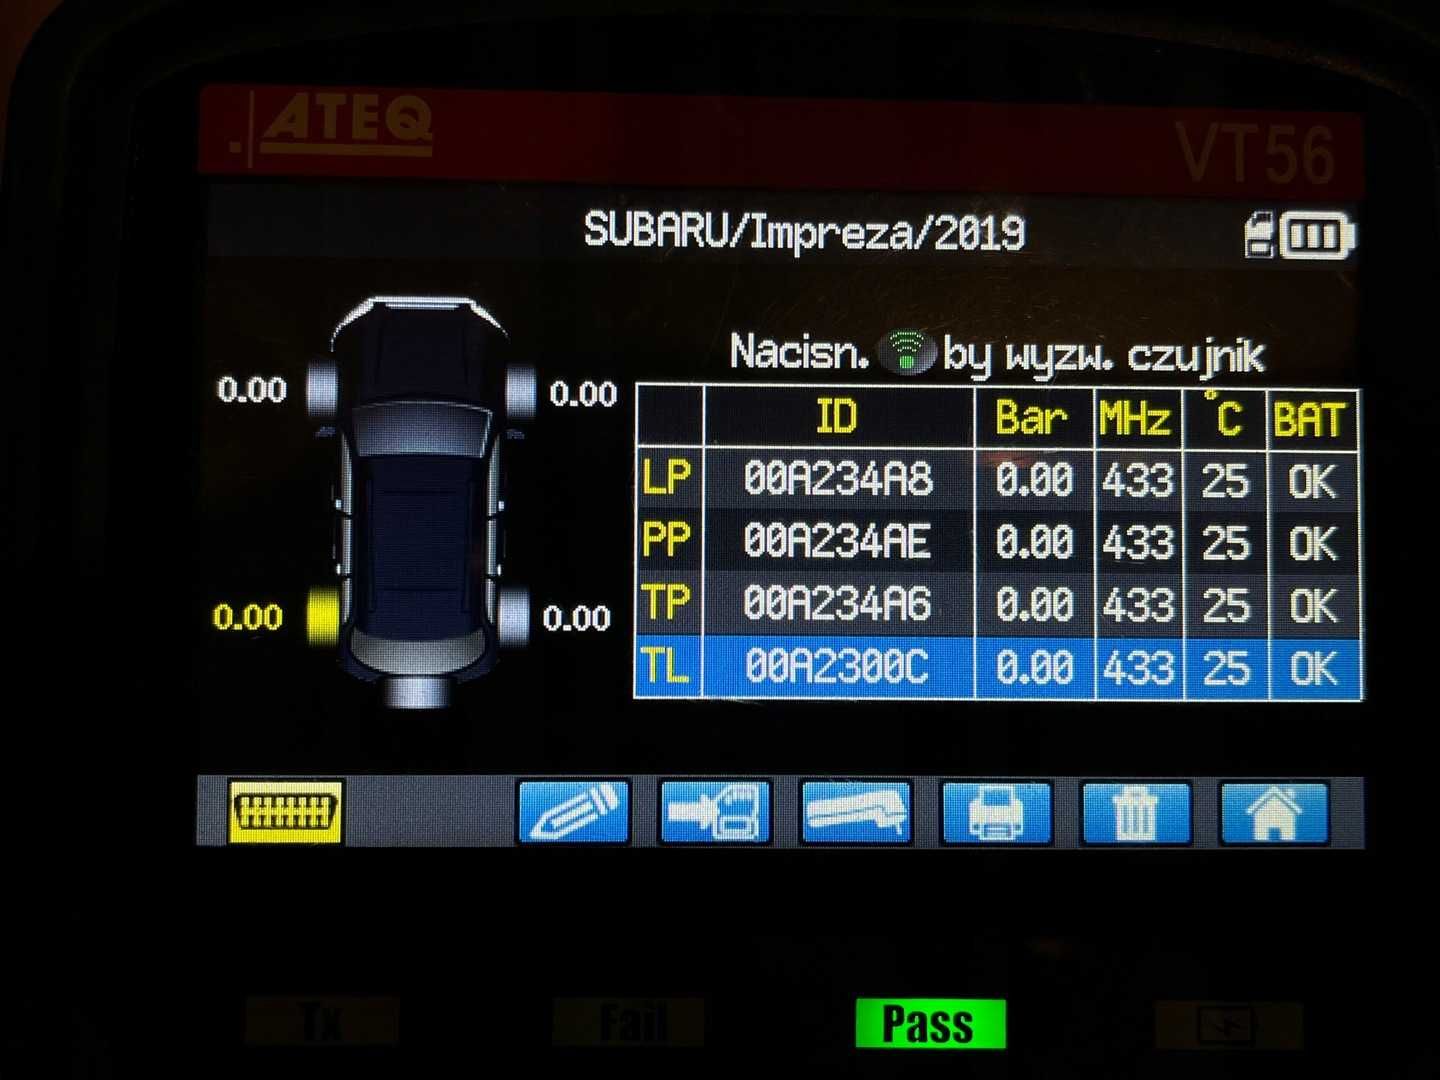The height and width of the screenshot is (1080, 1440).
Task: Click the °C column header
Action: point(1224,417)
